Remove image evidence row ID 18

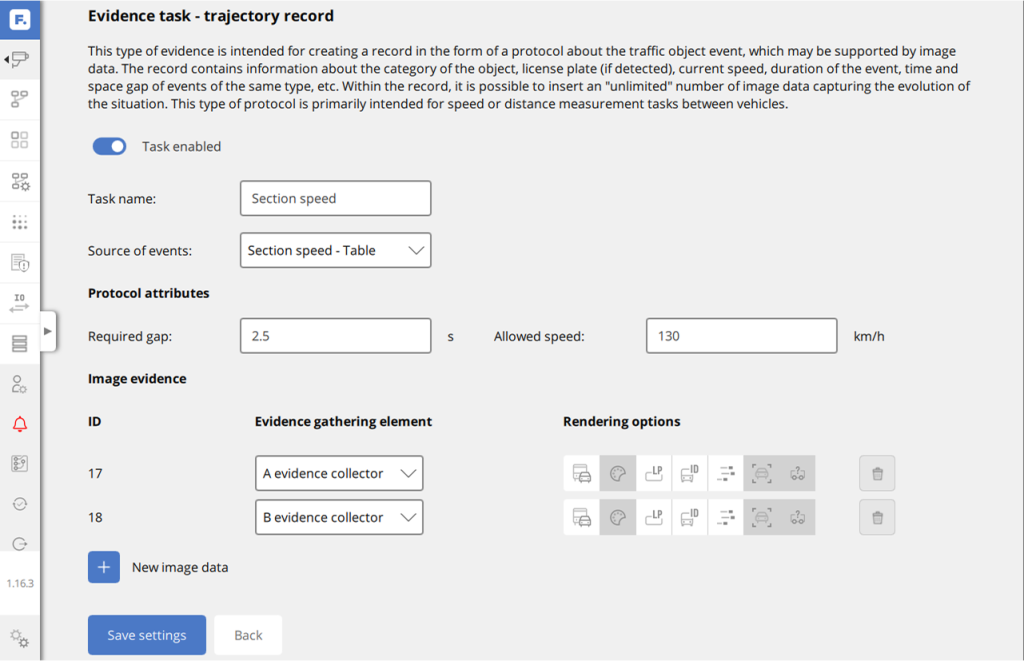click(877, 517)
